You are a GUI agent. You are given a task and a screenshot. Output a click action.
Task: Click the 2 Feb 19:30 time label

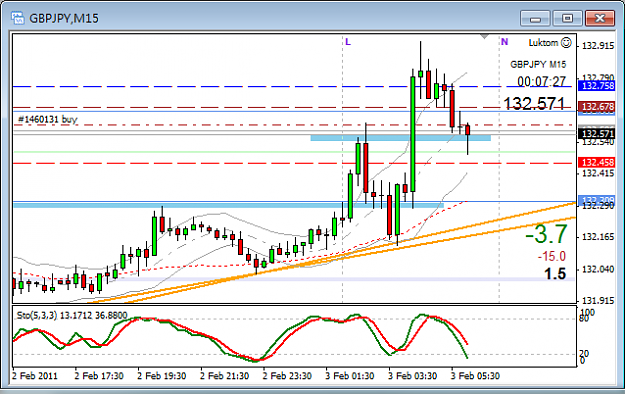(161, 376)
